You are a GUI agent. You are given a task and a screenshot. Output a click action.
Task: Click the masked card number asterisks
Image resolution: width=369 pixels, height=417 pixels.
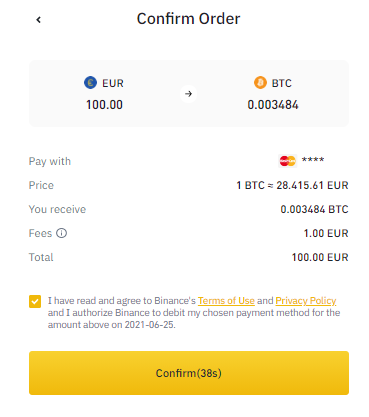[313, 160]
